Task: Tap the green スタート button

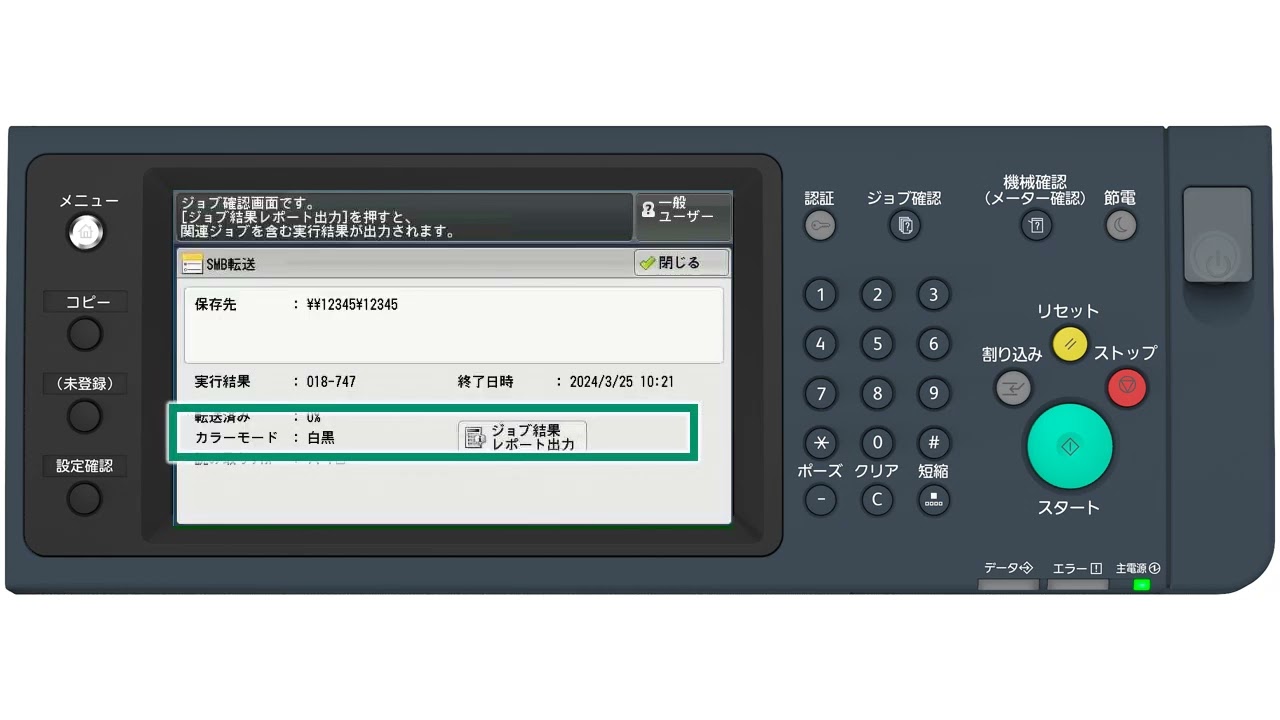Action: point(1069,446)
